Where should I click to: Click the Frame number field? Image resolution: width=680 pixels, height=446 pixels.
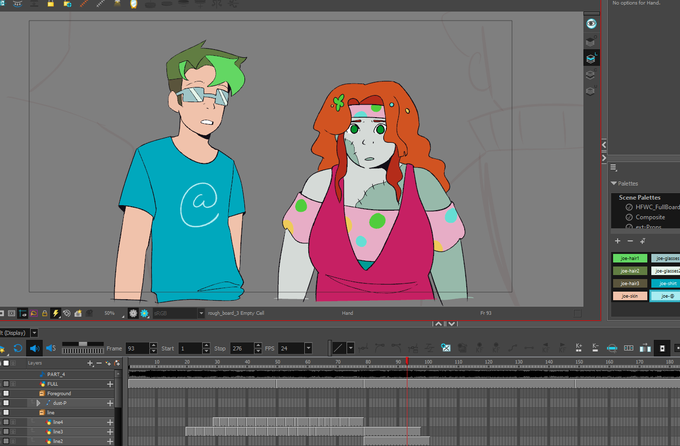[137, 348]
